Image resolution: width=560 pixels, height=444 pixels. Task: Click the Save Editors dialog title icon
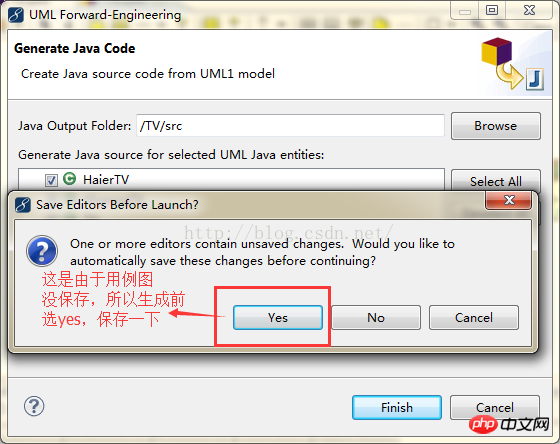point(22,205)
